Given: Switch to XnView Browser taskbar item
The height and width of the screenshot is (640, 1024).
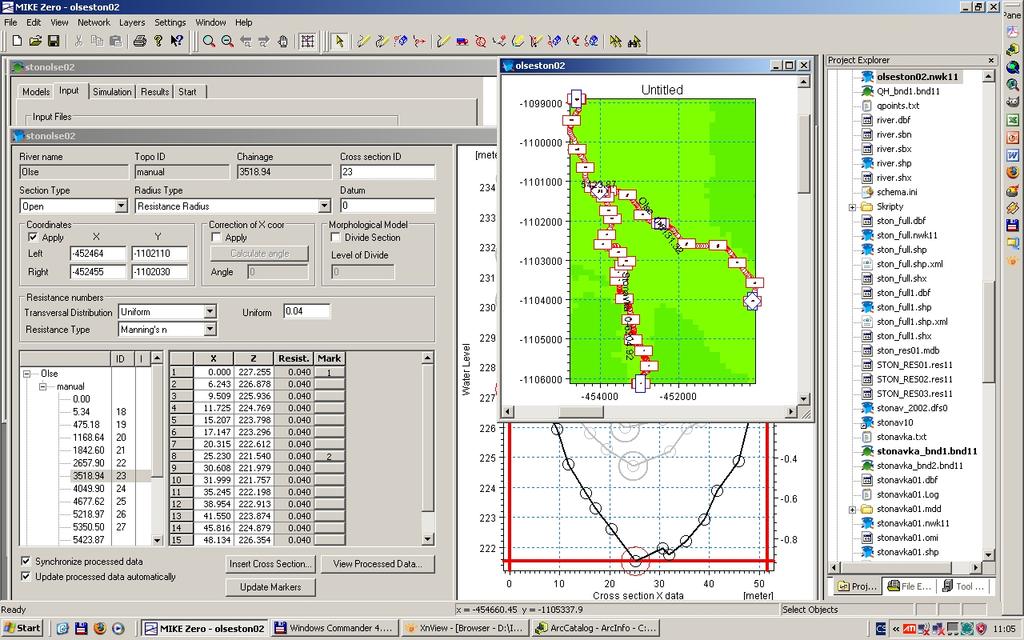Looking at the screenshot, I should [464, 628].
